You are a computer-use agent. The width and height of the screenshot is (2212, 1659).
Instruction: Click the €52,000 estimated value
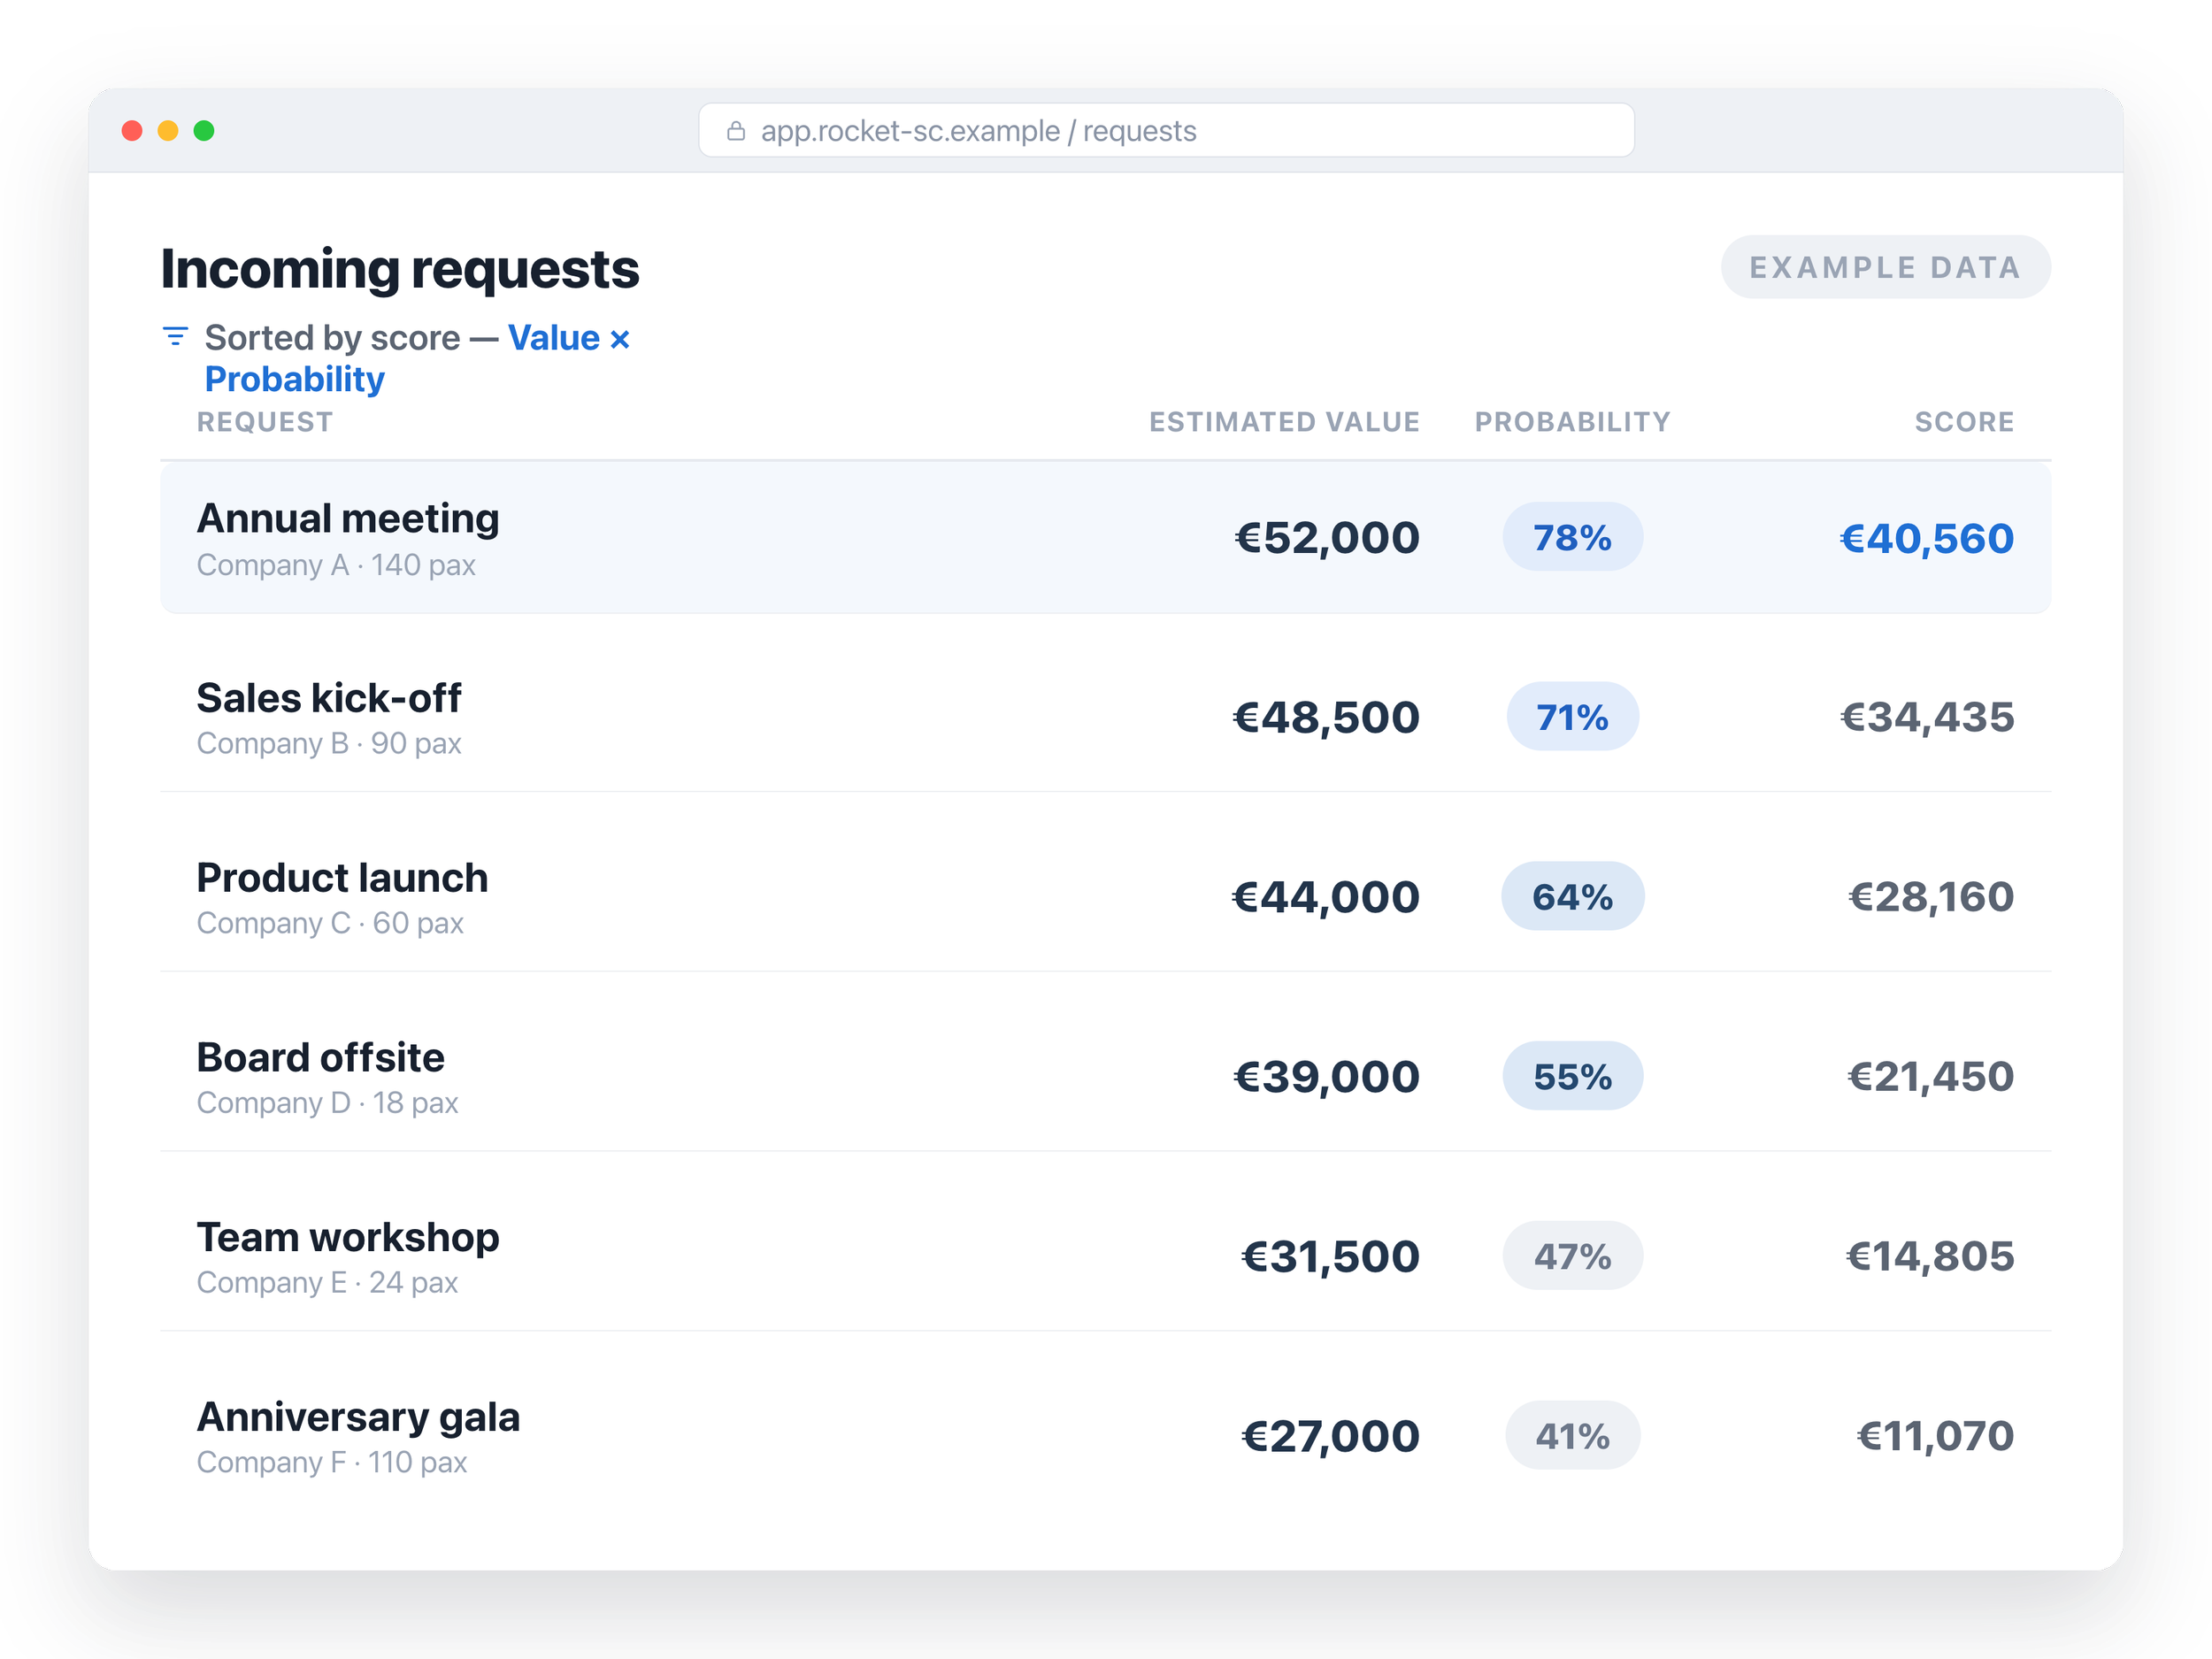1327,538
